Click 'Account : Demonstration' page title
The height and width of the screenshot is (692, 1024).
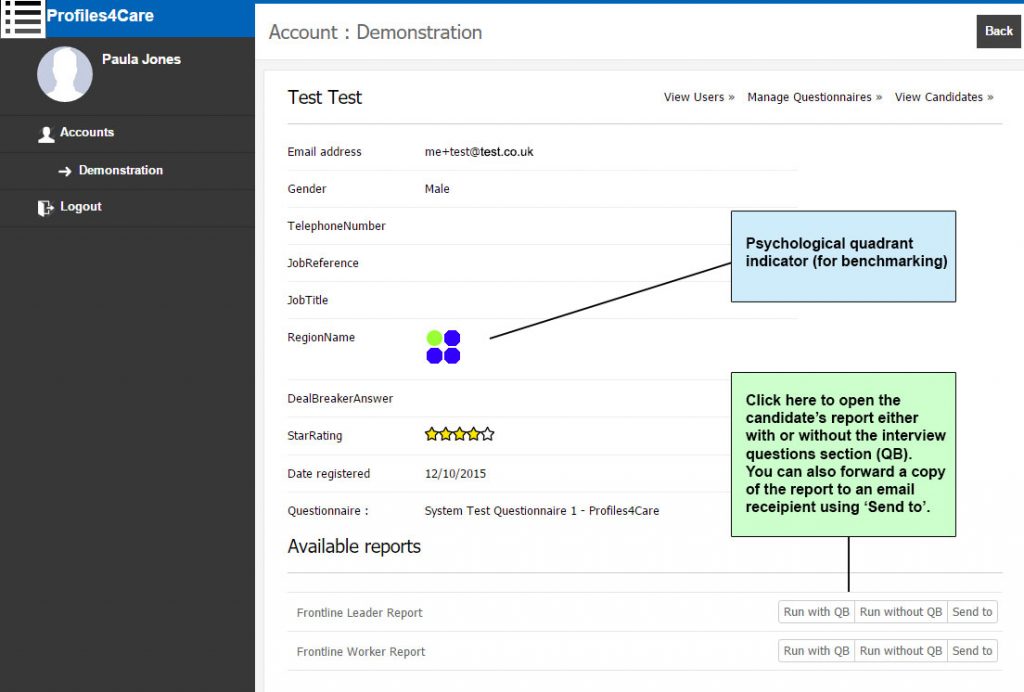[x=376, y=32]
